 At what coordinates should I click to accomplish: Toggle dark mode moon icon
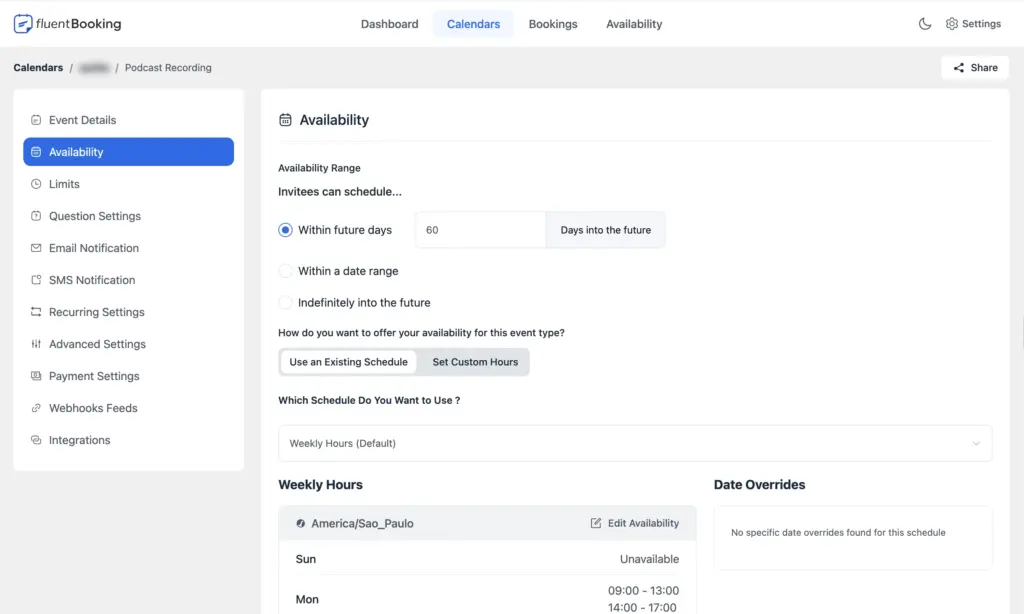pos(925,24)
